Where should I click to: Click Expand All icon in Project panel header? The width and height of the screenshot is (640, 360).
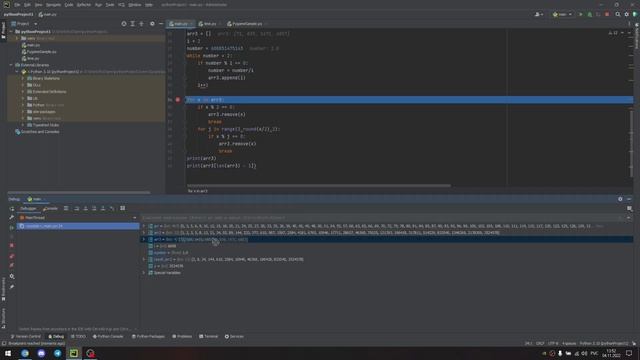tap(133, 24)
